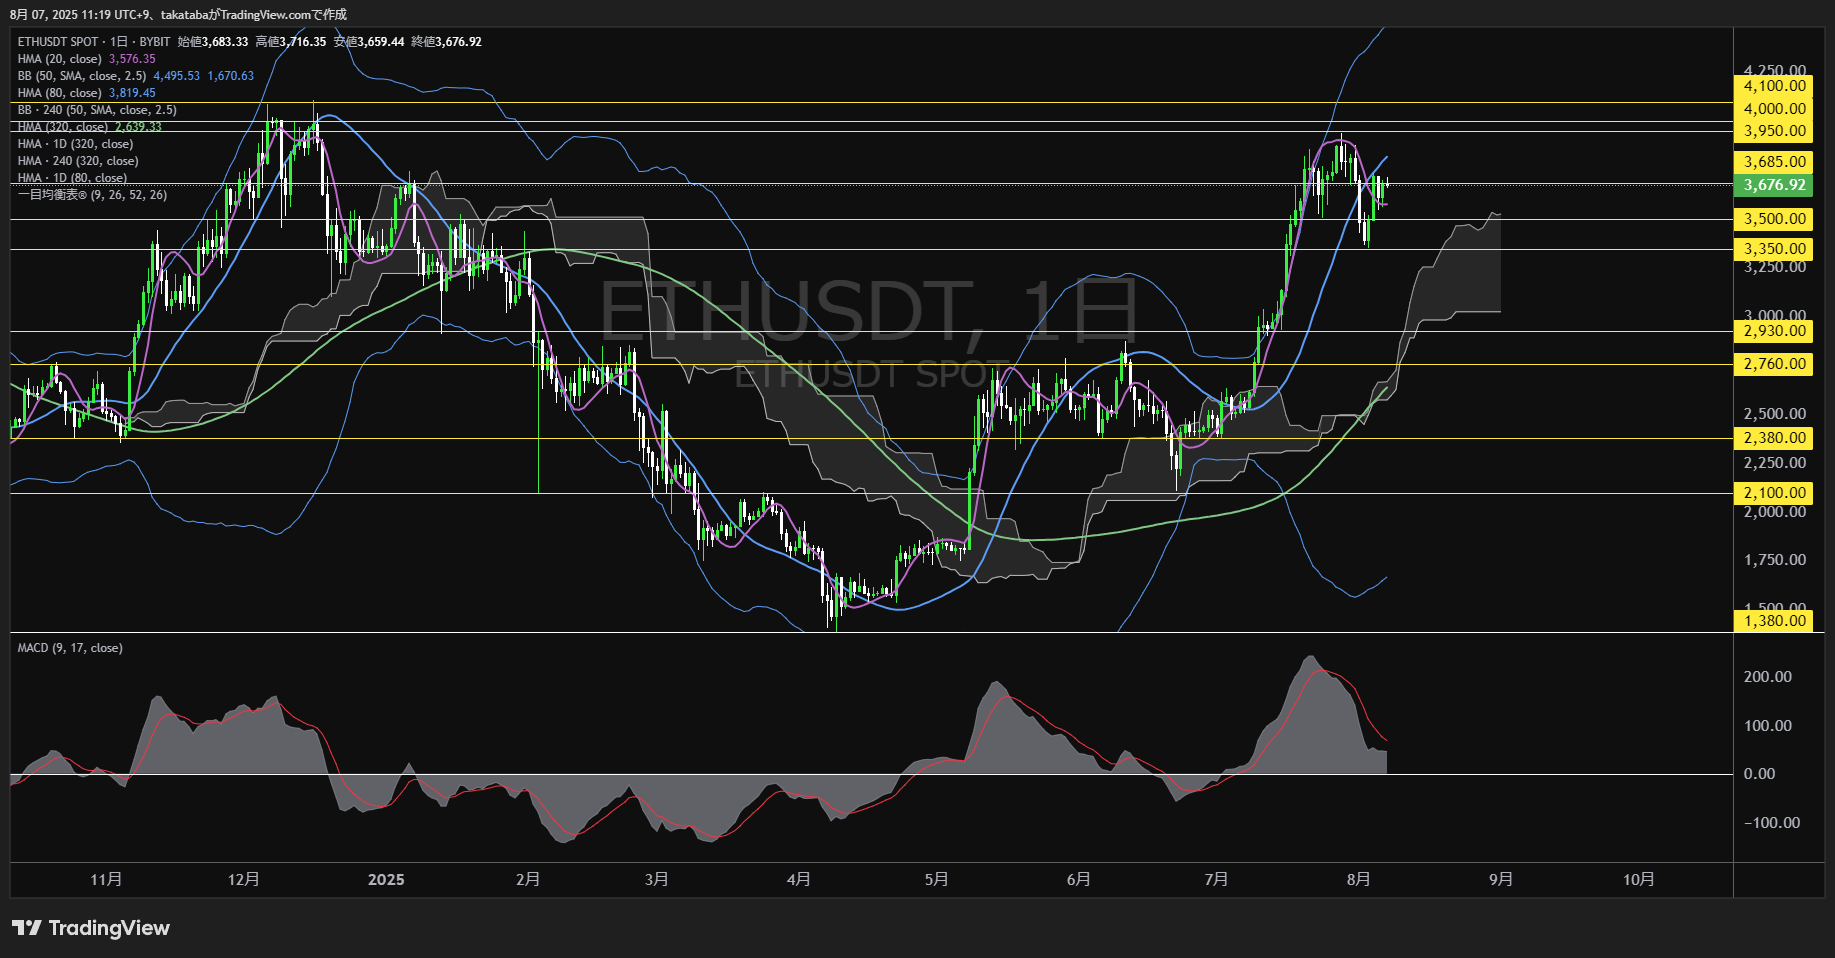Viewport: 1835px width, 958px height.
Task: Click the 10月 label on the time axis
Action: pos(1638,879)
